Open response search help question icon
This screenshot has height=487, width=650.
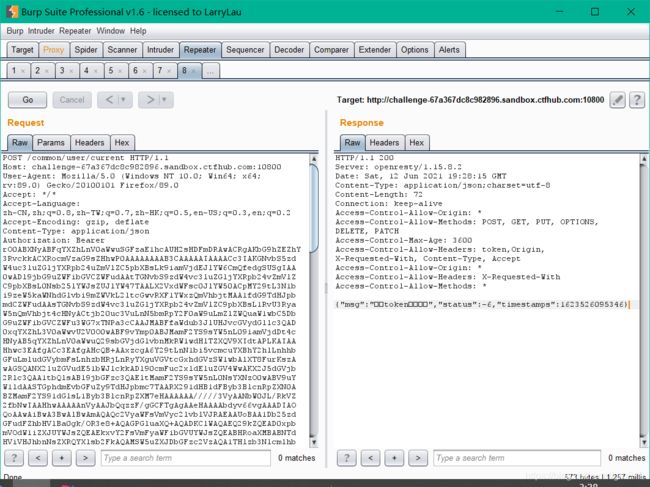[x=347, y=458]
